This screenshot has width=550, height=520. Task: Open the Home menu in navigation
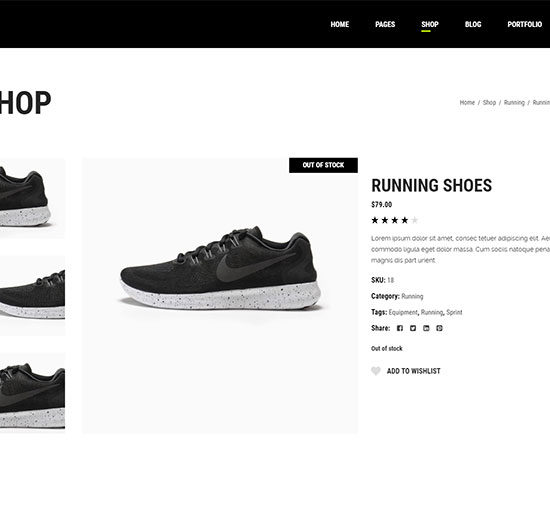340,24
